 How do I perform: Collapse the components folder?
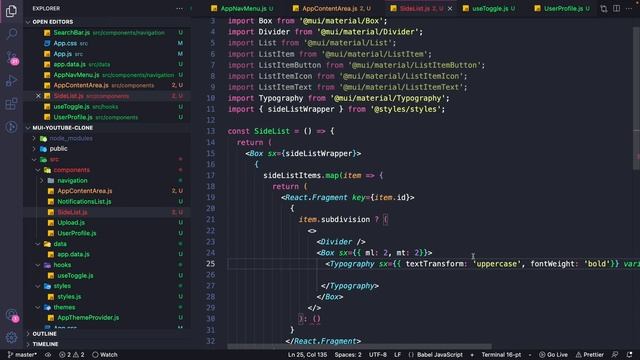pos(71,170)
